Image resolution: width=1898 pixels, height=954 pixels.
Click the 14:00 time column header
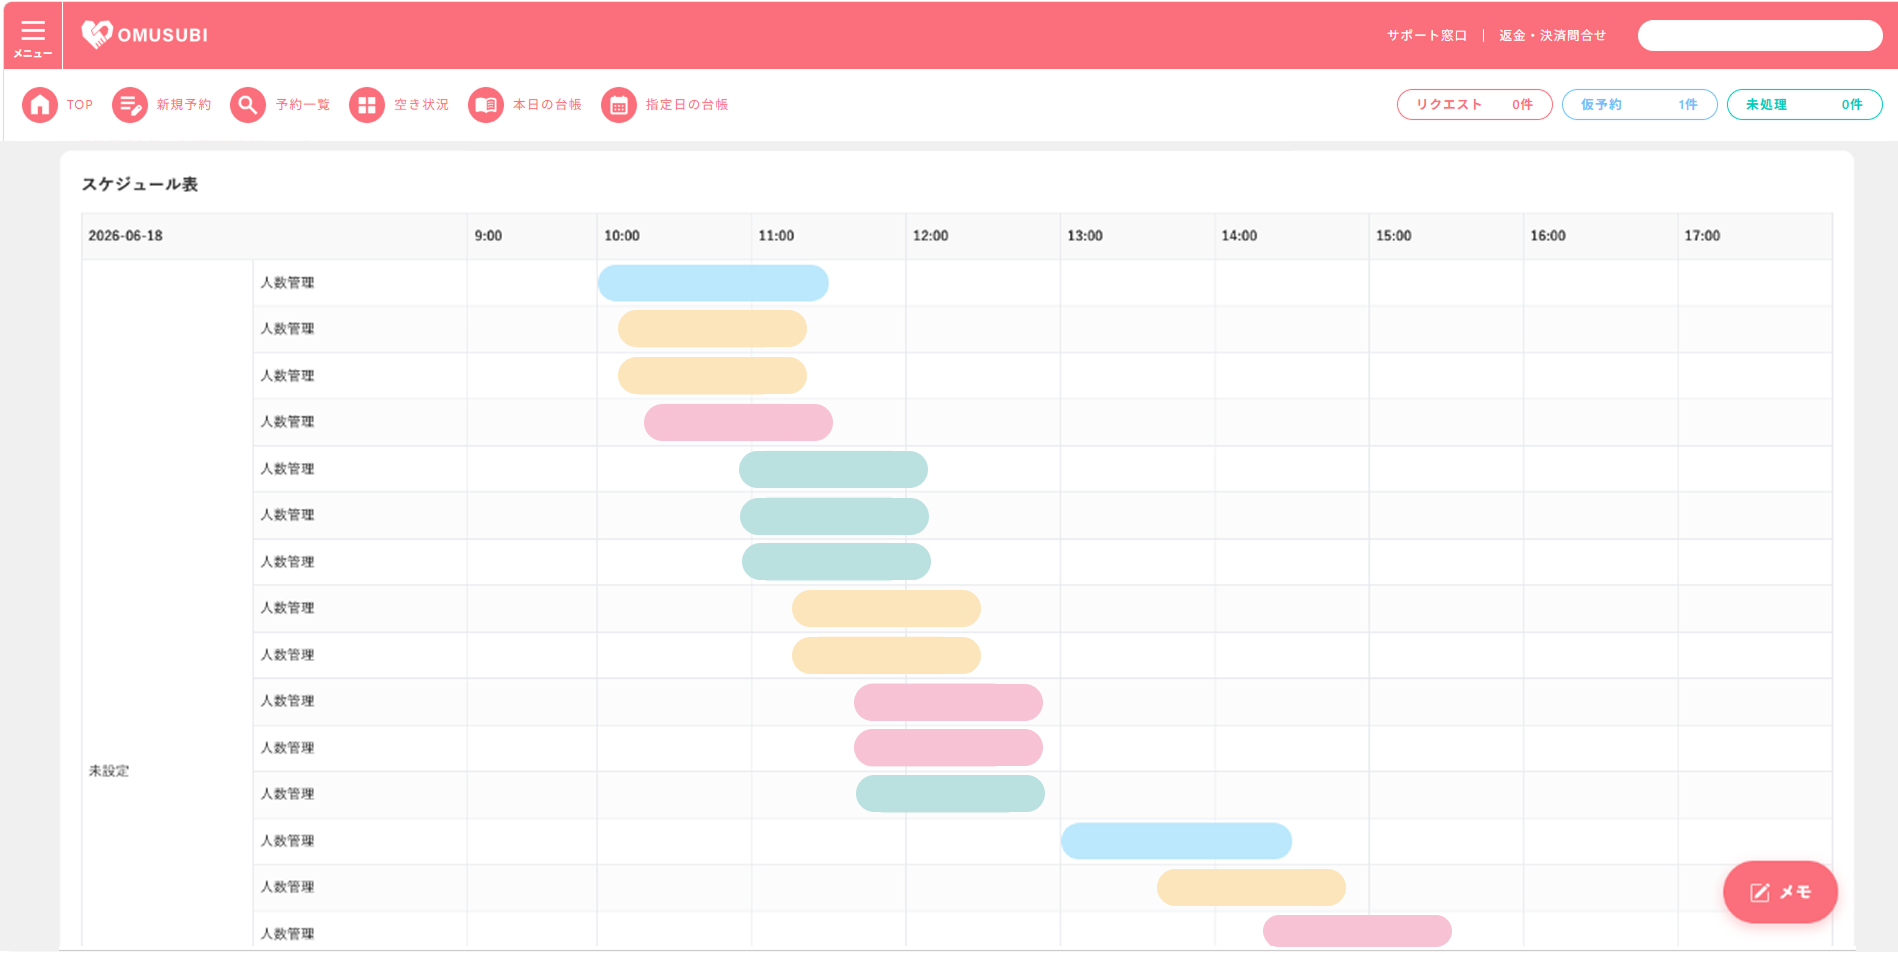[1239, 236]
